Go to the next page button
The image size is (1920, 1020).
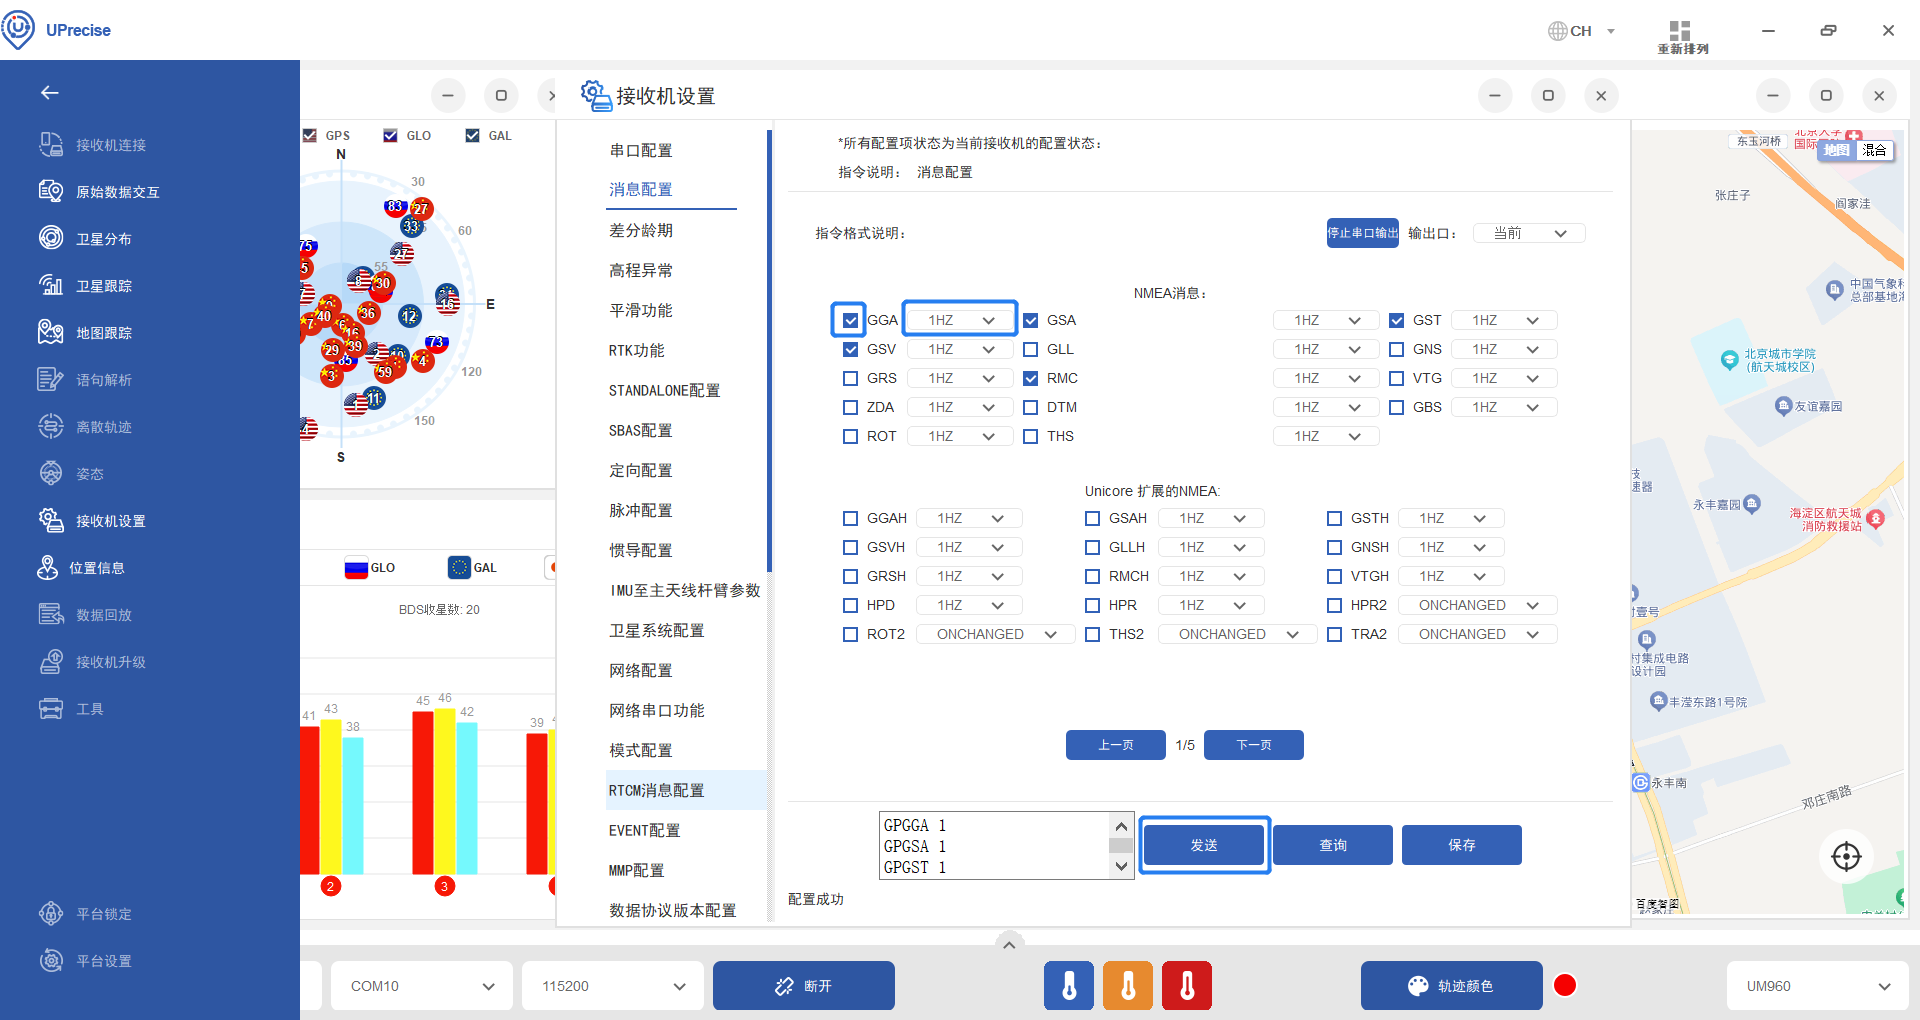1253,745
